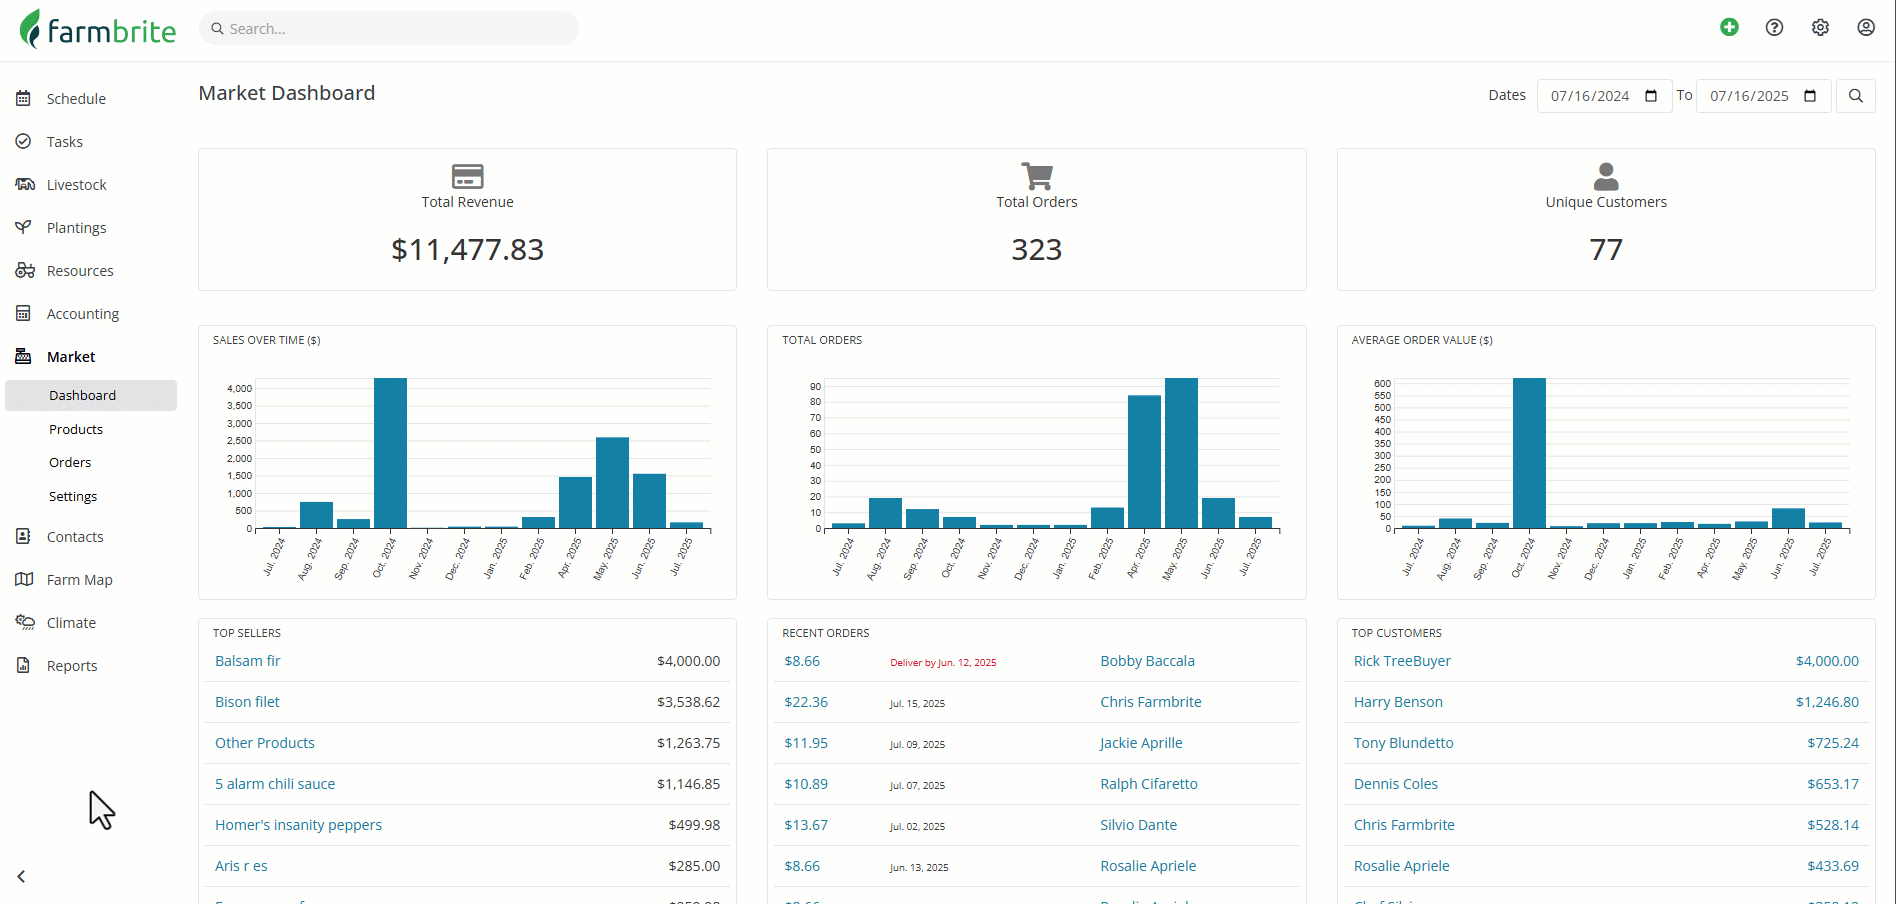Click the Livestock cow icon in sidebar
The image size is (1896, 904).
[25, 184]
